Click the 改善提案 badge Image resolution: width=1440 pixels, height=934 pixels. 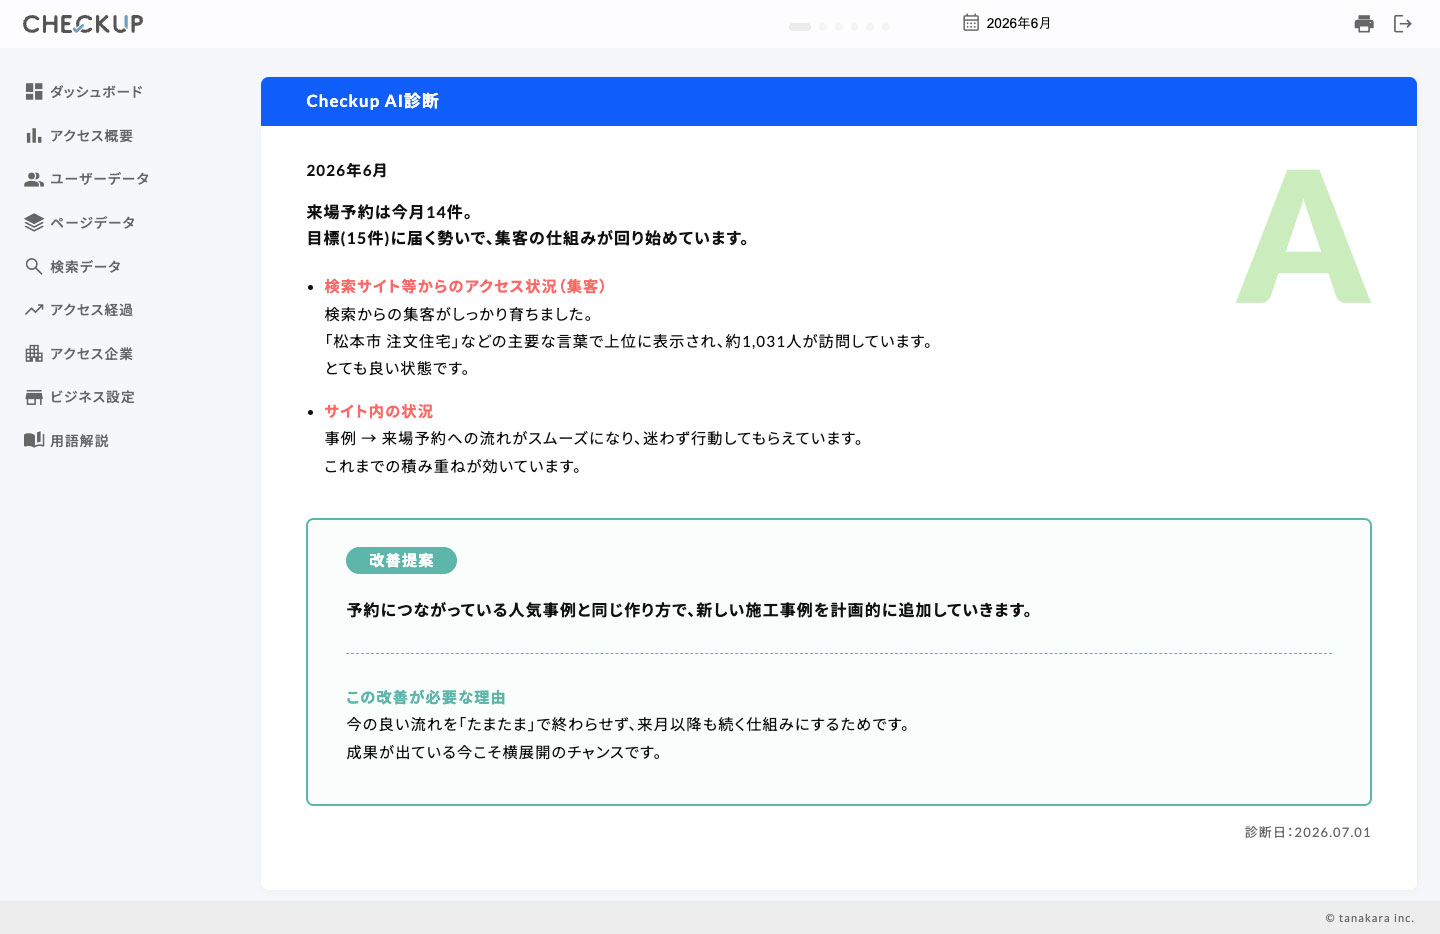pyautogui.click(x=401, y=561)
